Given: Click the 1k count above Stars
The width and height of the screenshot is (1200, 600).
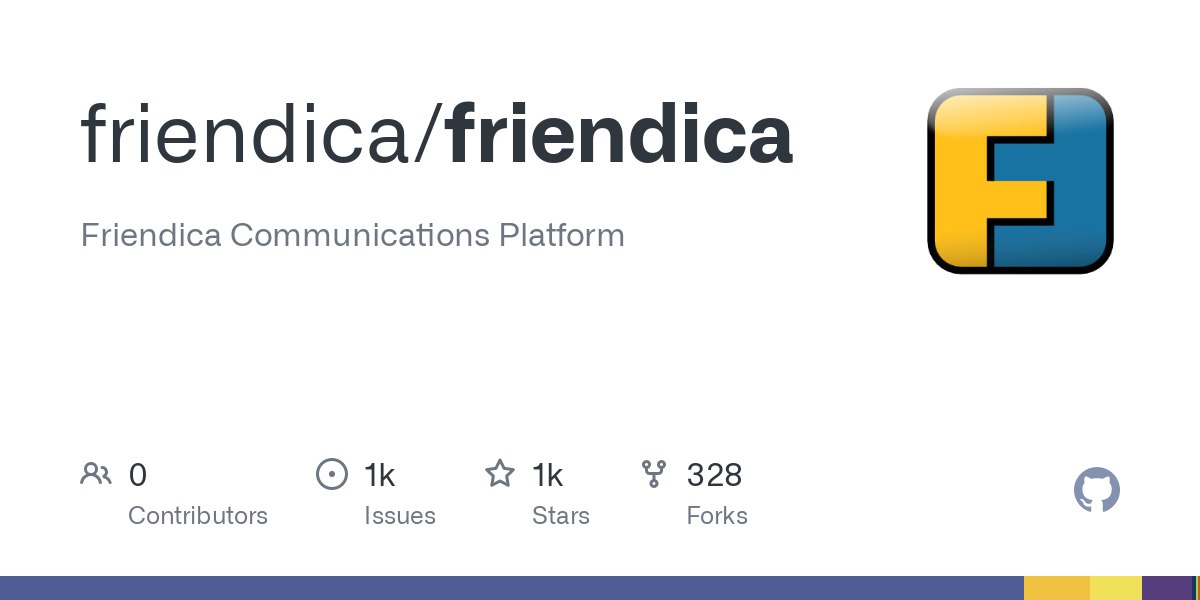Looking at the screenshot, I should click(548, 475).
